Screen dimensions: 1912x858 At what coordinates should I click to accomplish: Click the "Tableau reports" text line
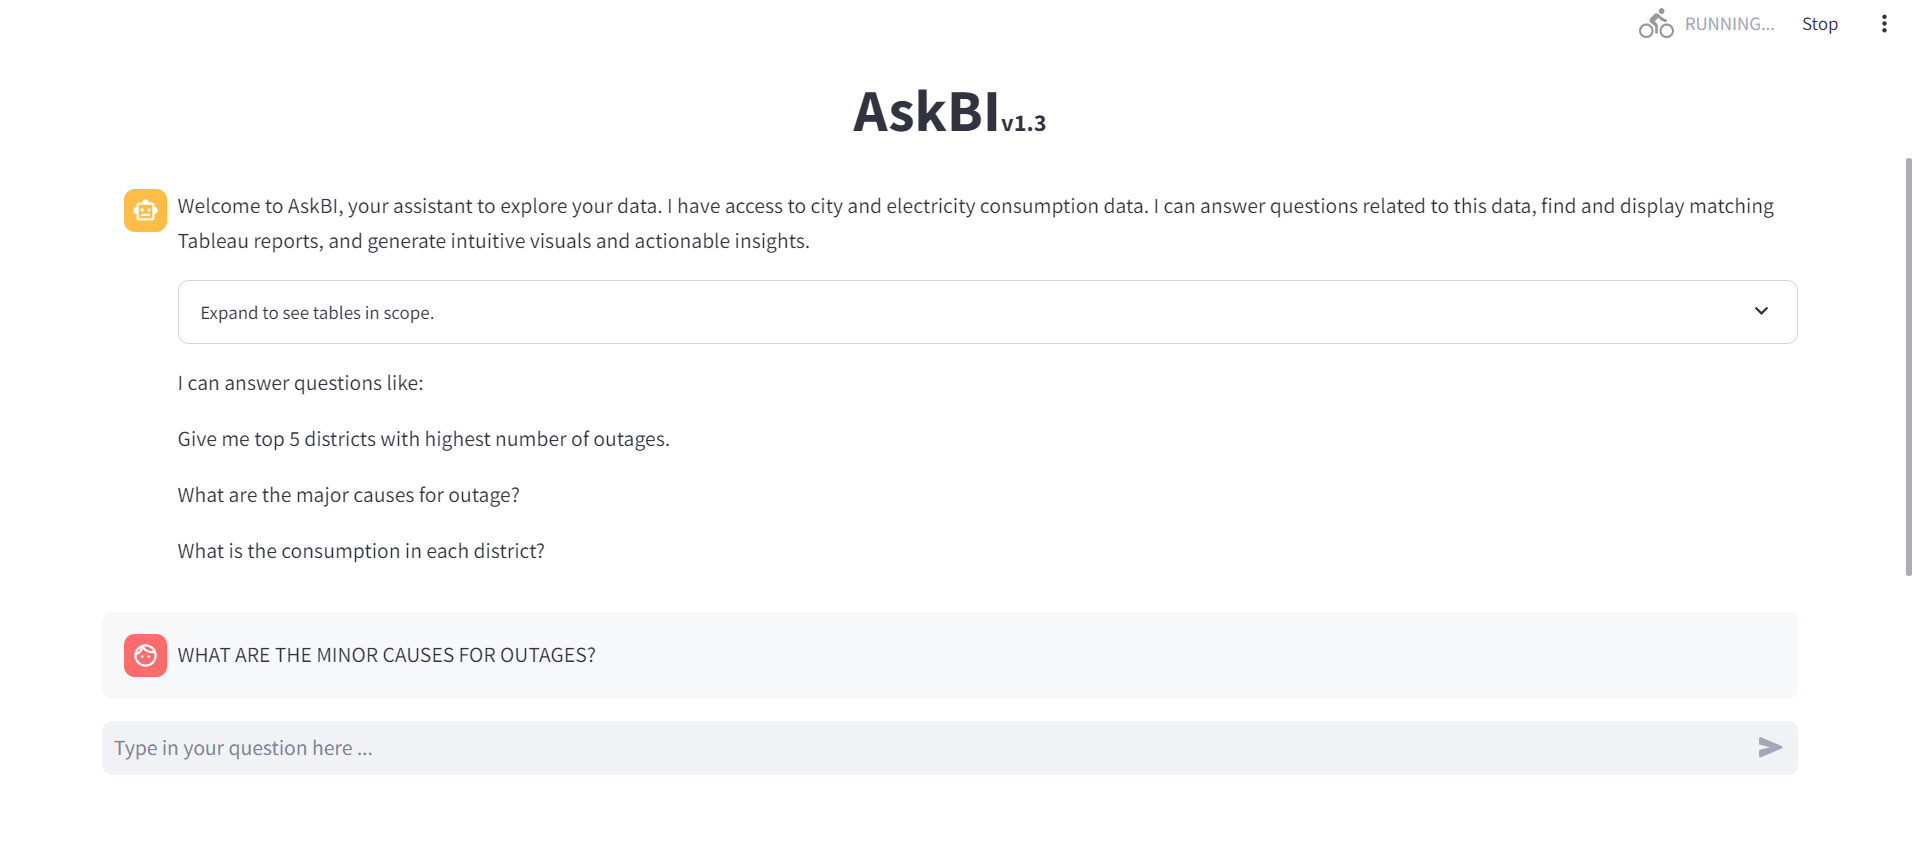(493, 241)
